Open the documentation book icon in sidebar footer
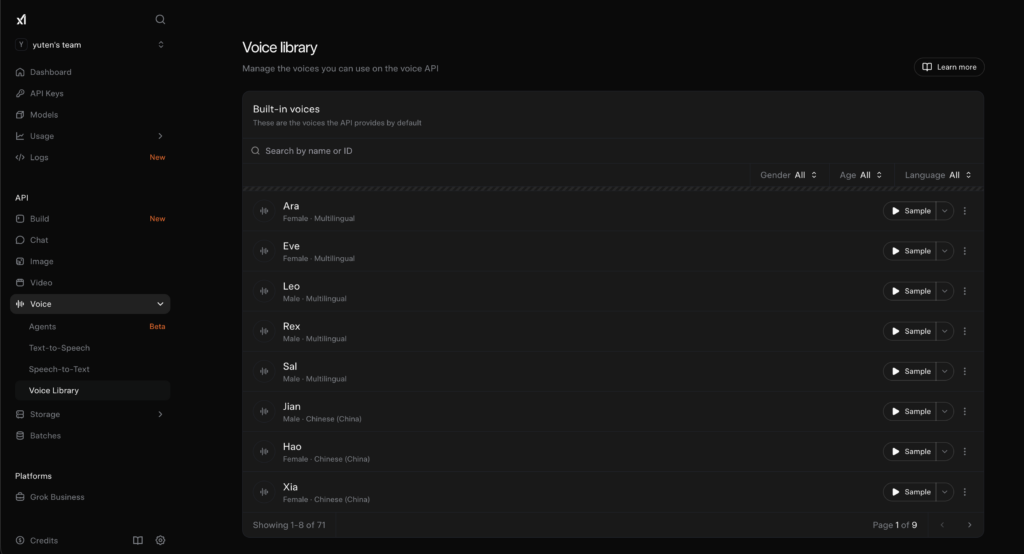 tap(138, 540)
